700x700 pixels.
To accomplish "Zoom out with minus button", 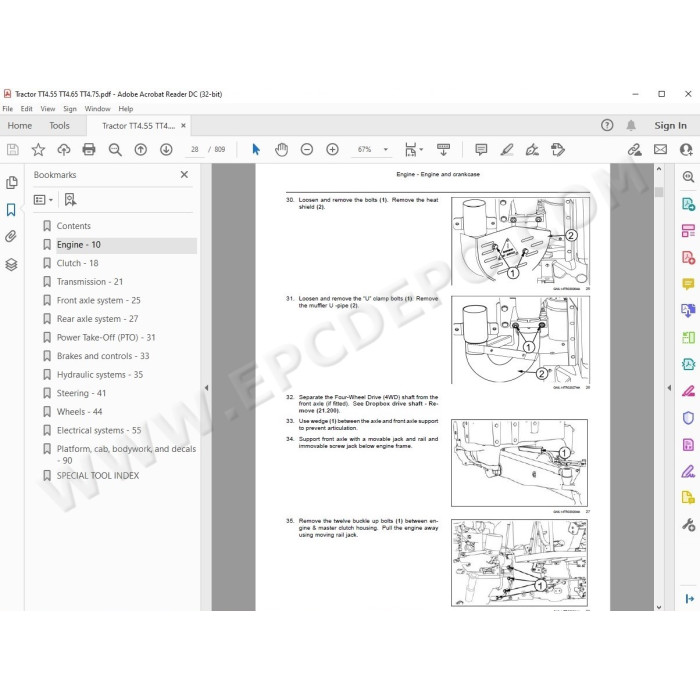I will click(307, 150).
